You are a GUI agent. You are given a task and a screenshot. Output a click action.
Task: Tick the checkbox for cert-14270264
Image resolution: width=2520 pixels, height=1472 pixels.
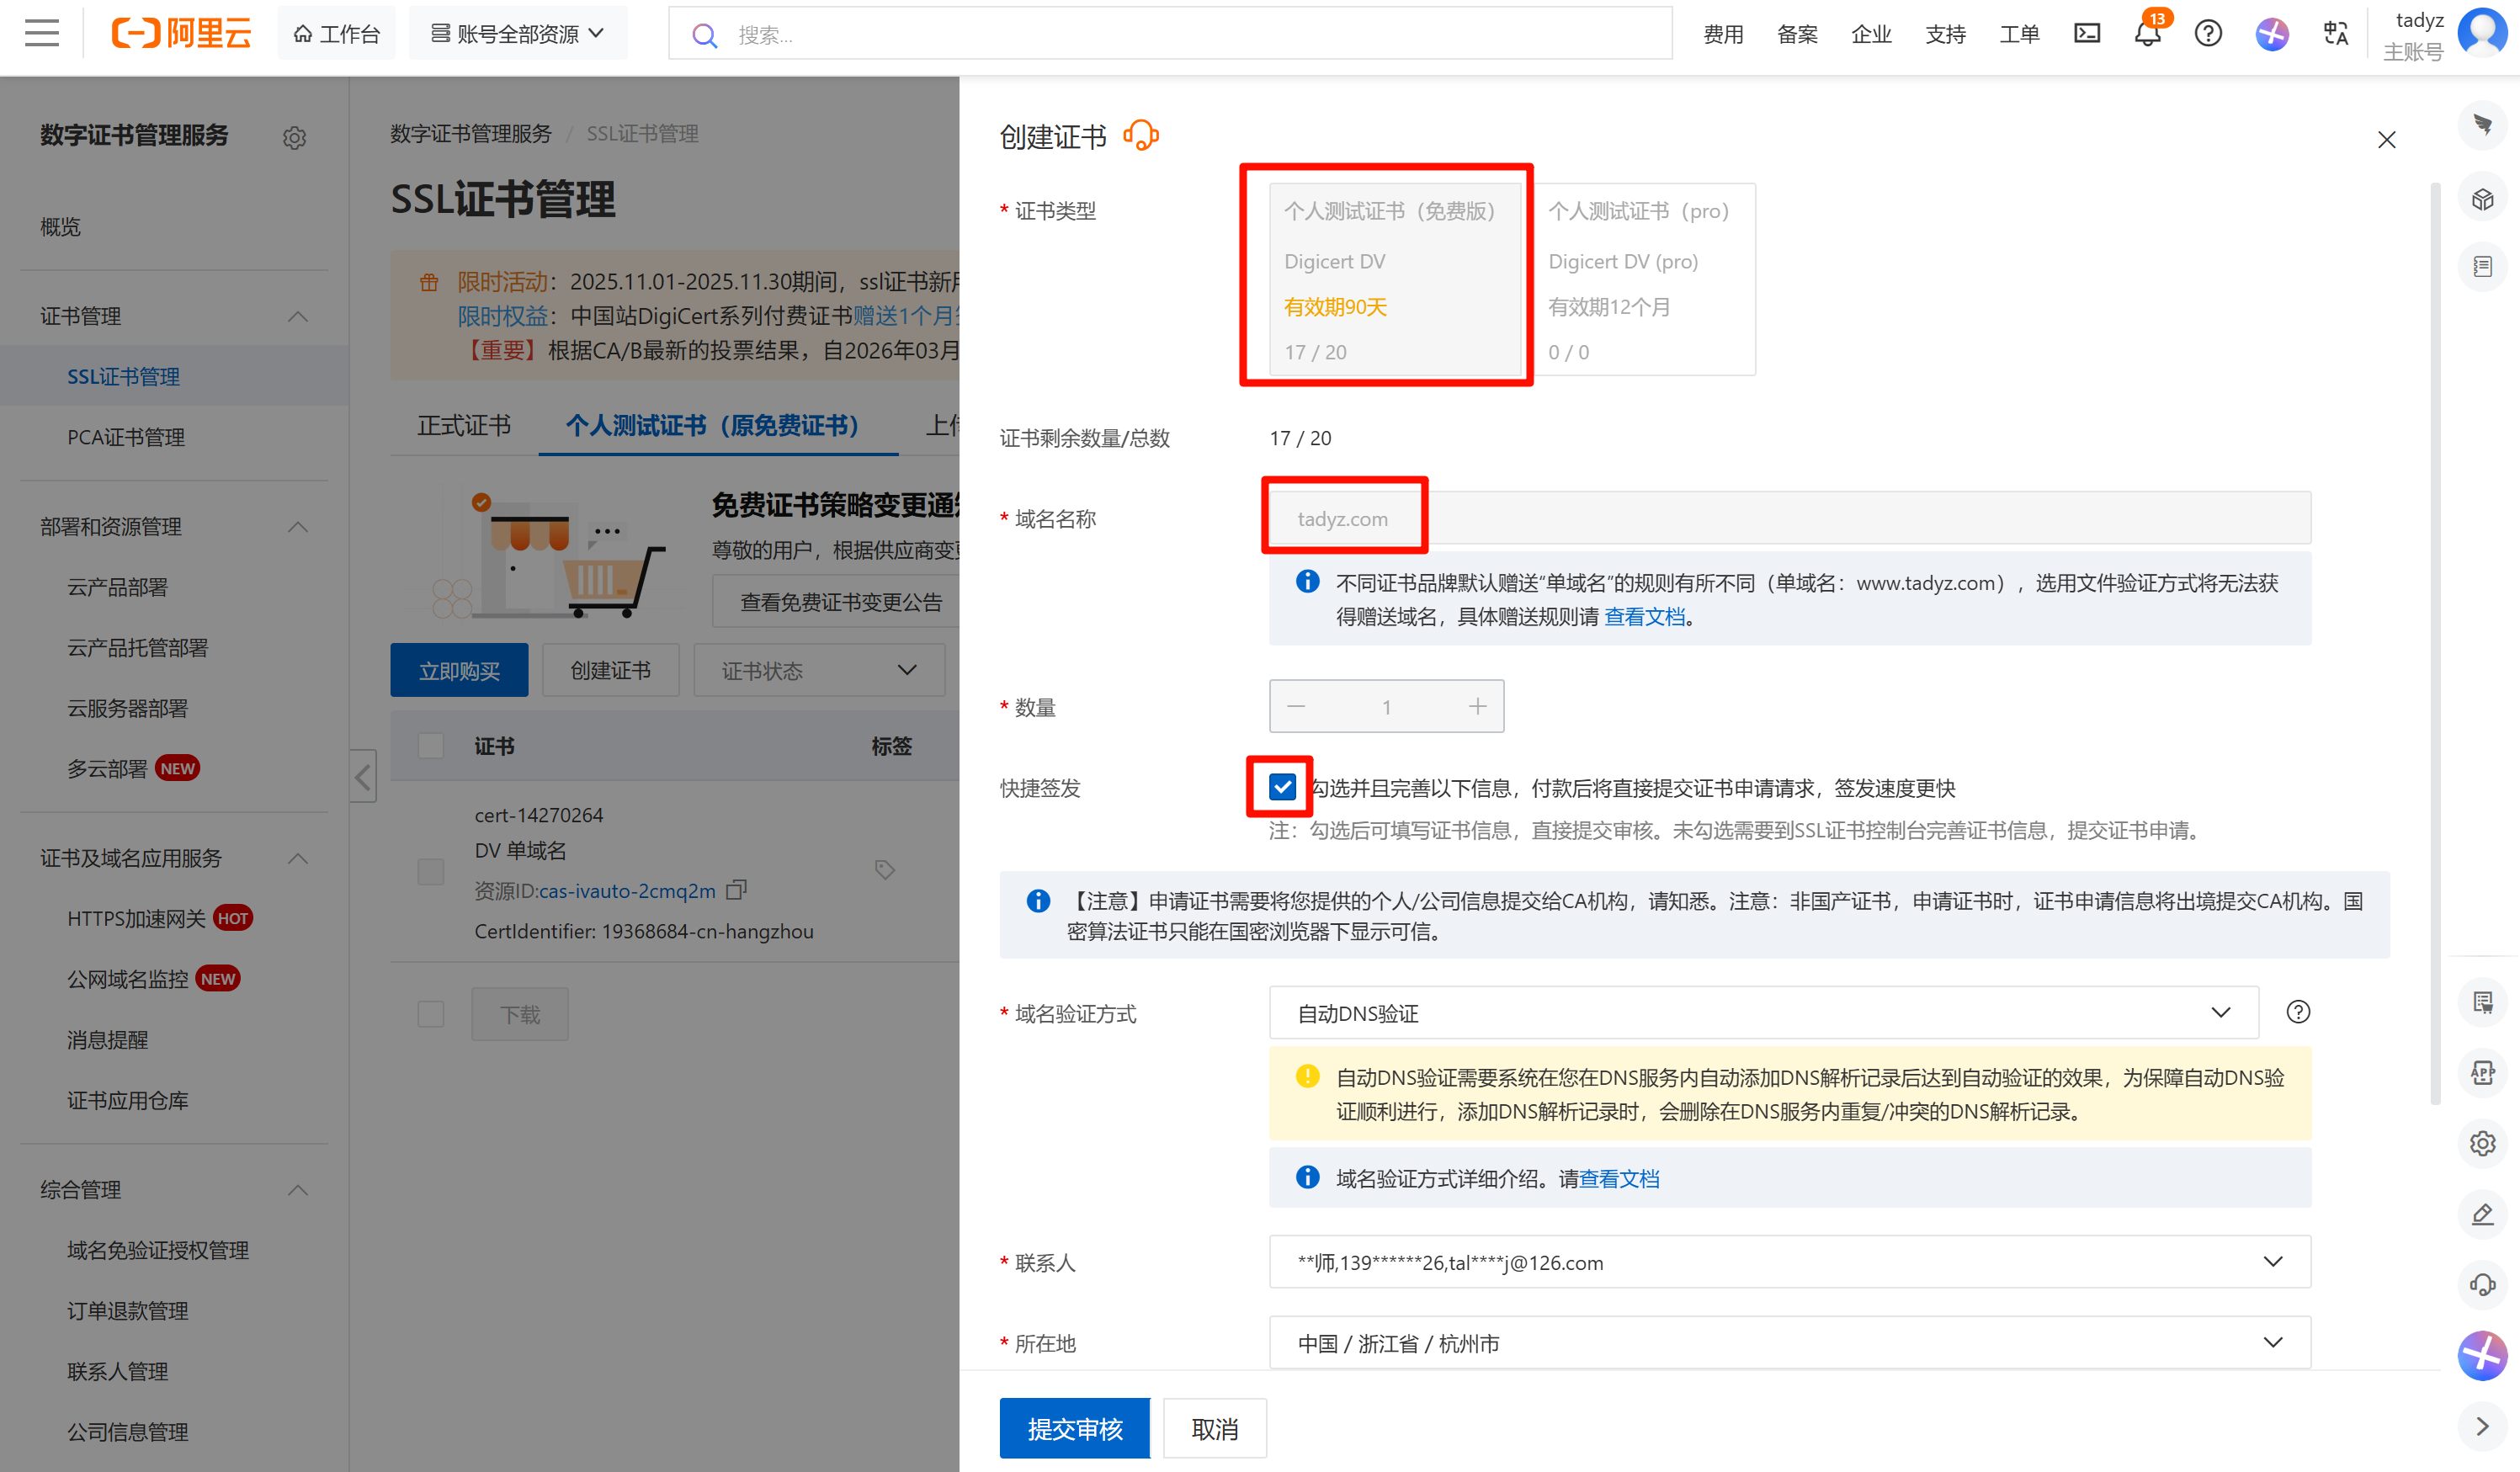pos(431,871)
